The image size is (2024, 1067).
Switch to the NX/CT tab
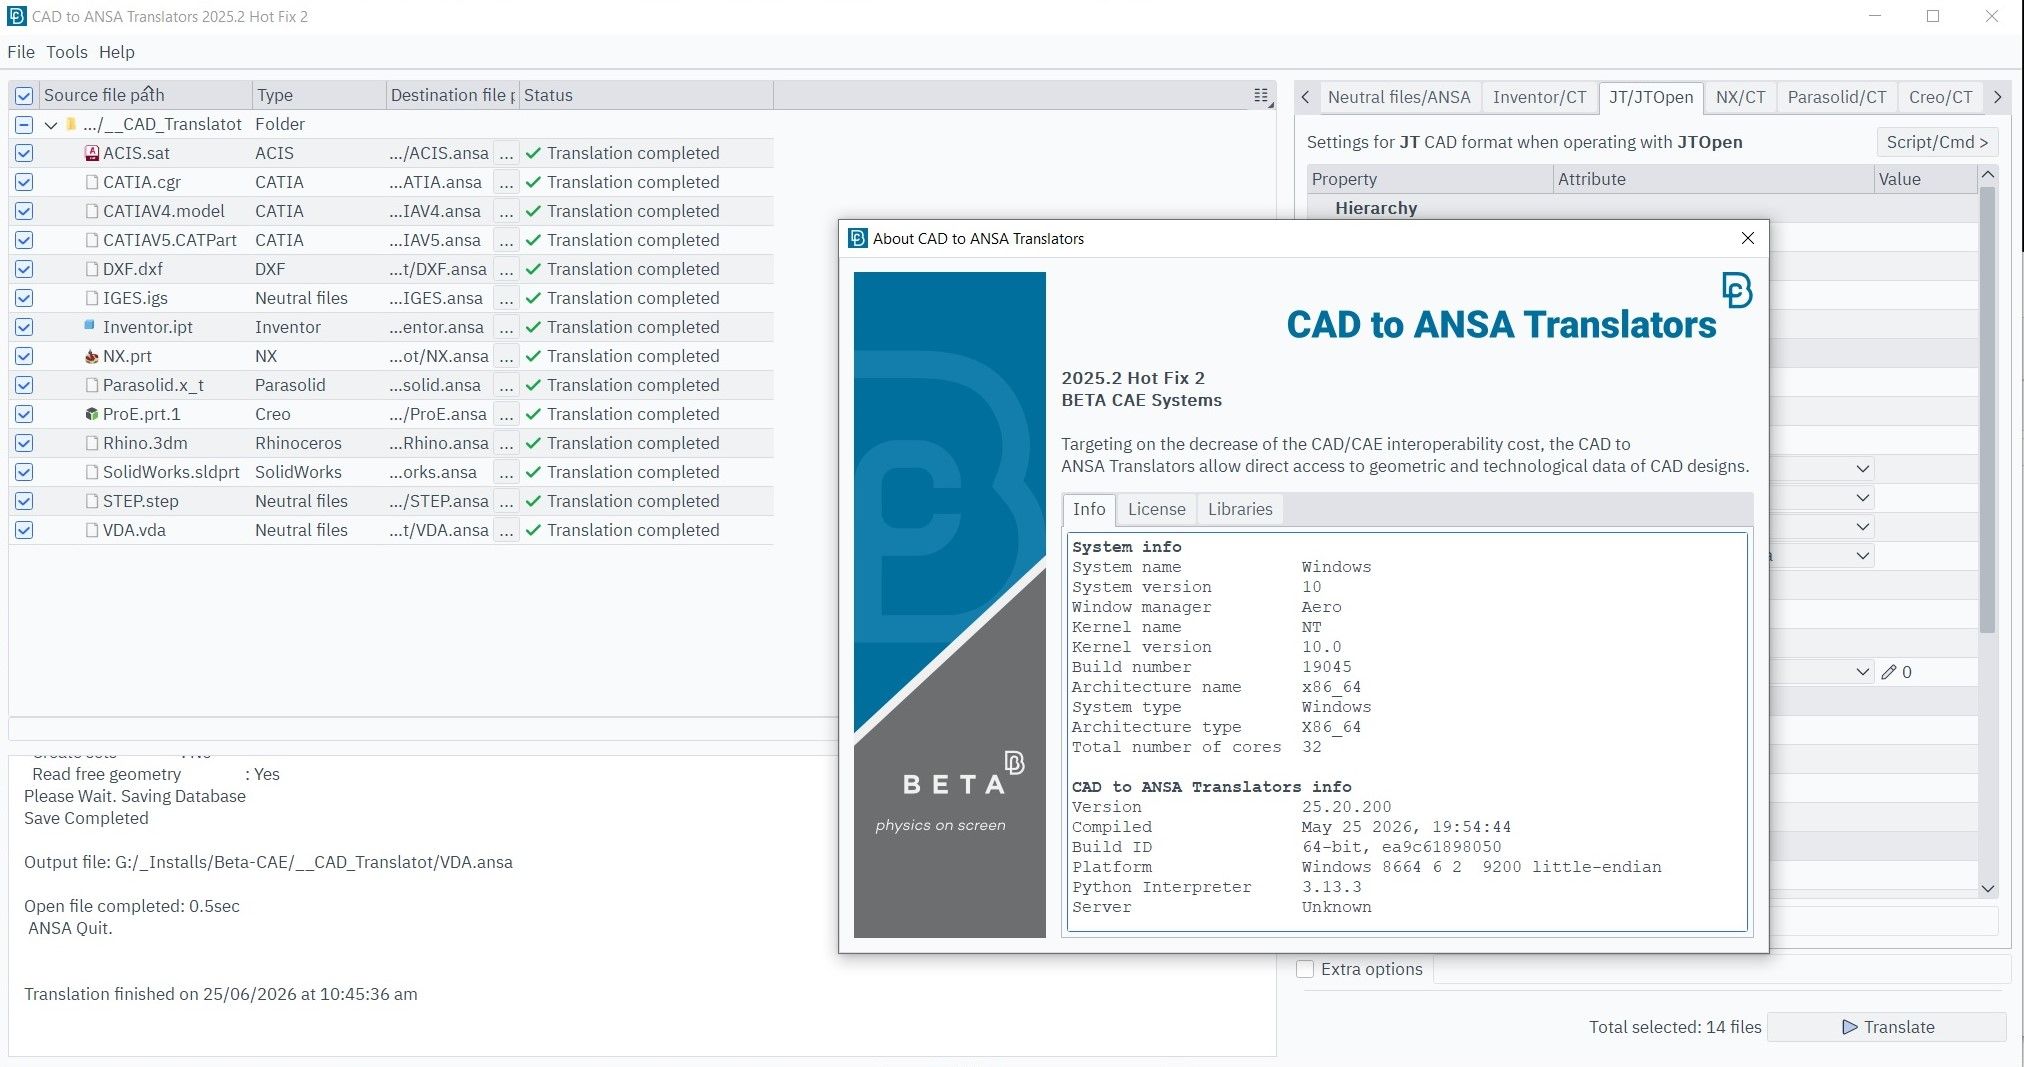tap(1740, 97)
